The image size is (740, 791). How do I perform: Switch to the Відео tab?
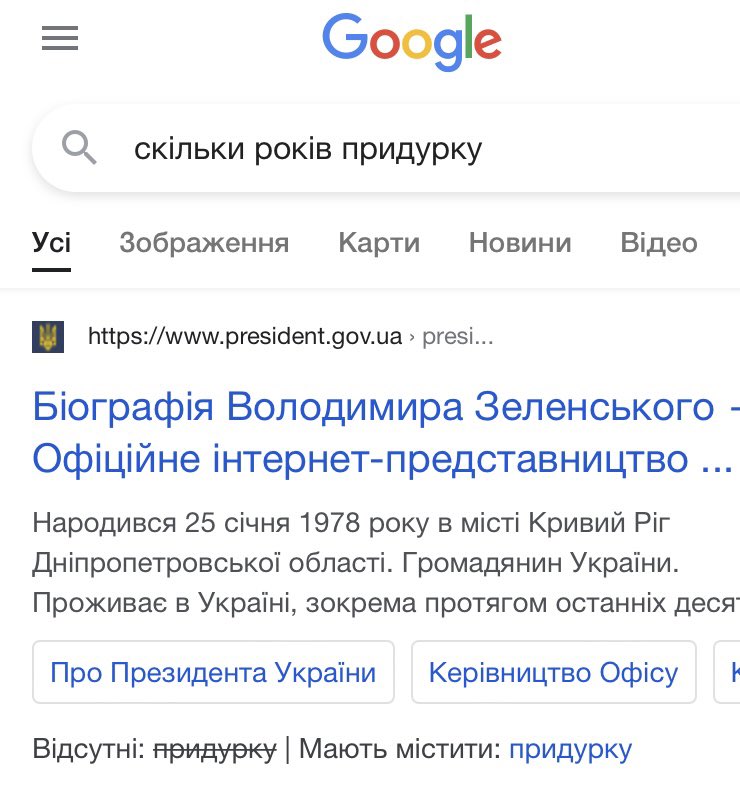pyautogui.click(x=659, y=242)
